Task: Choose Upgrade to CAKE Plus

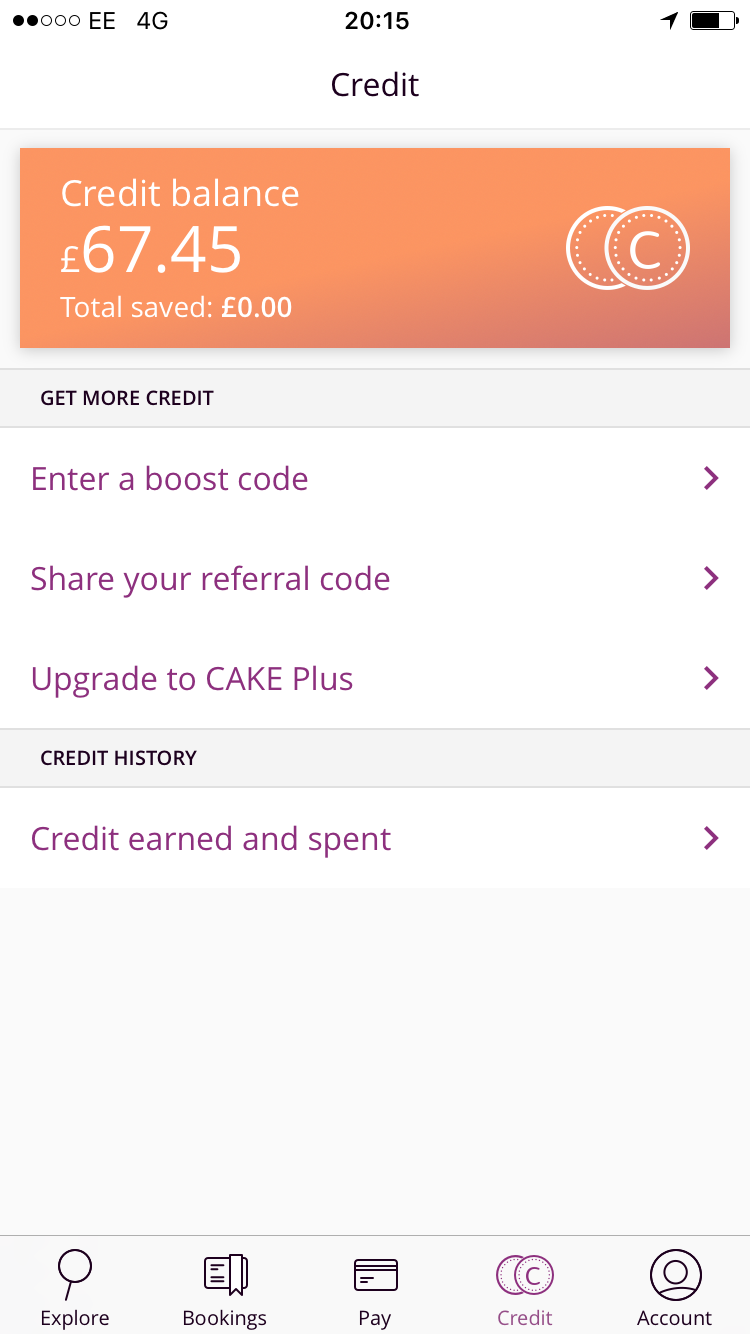Action: click(x=192, y=679)
